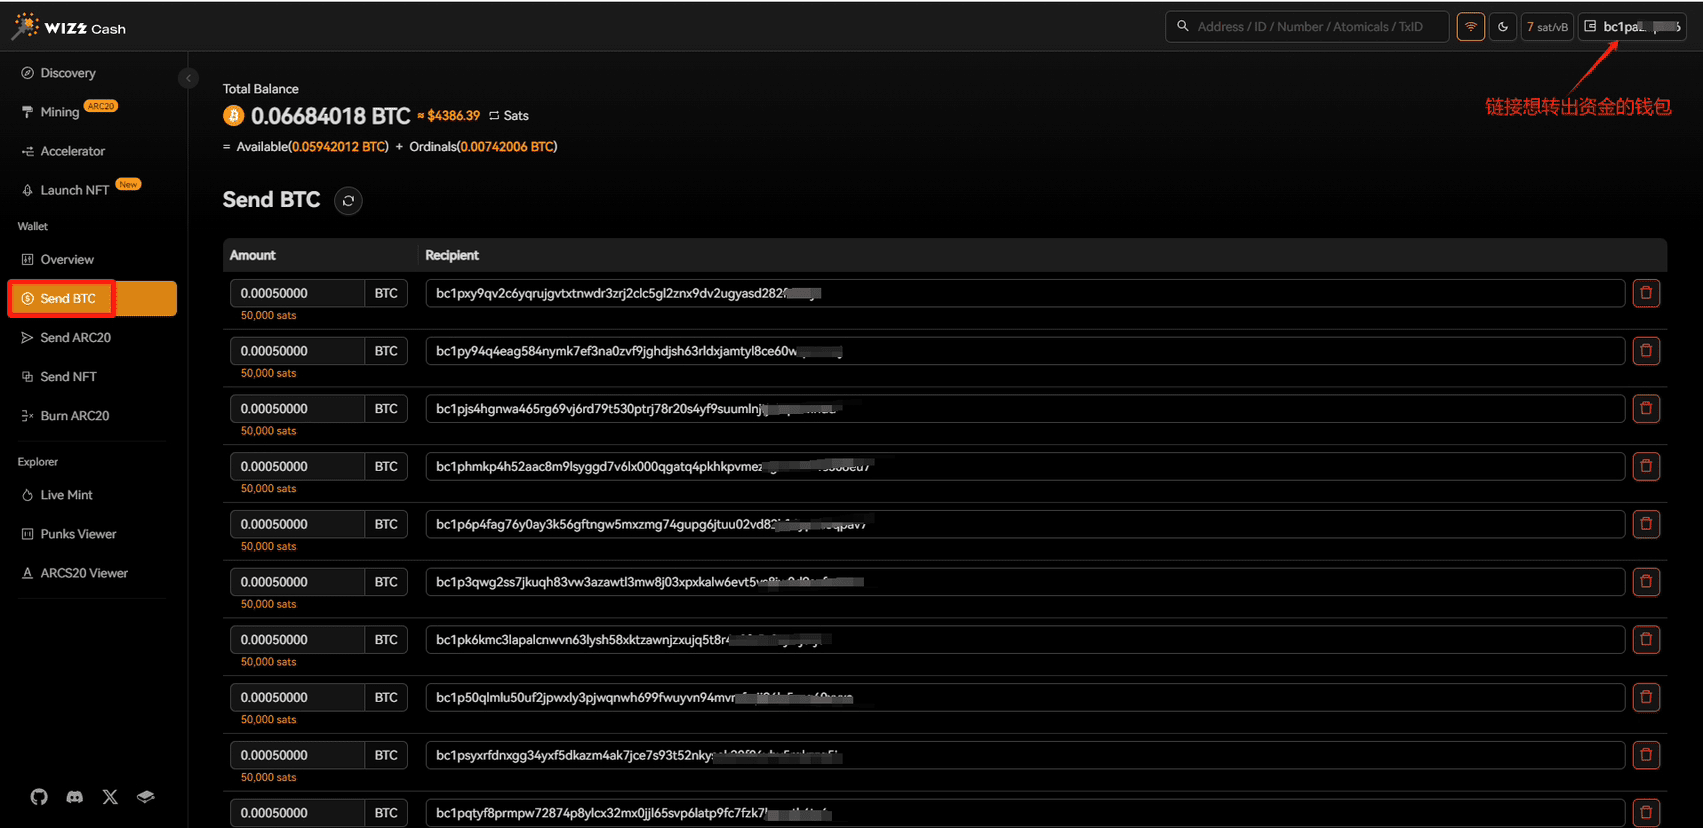Delete the row for bc1pk6kmc3la
This screenshot has height=828, width=1703.
1646,639
